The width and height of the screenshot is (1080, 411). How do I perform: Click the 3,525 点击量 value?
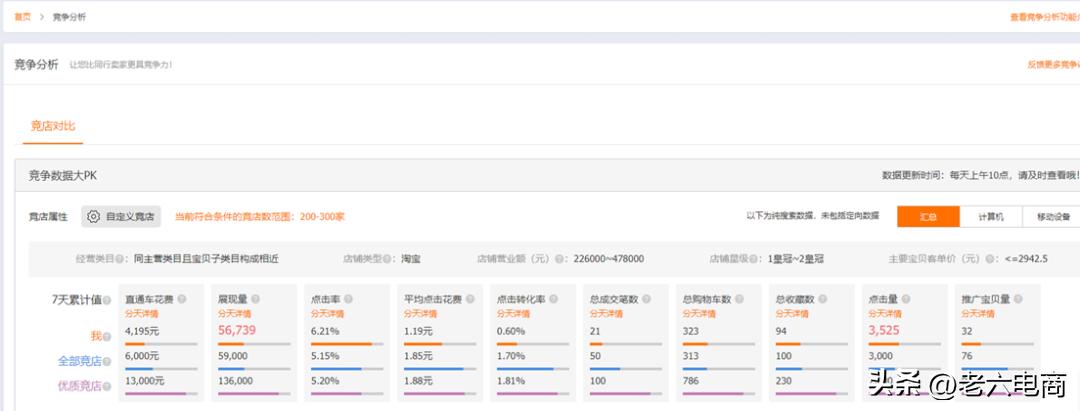(x=884, y=330)
